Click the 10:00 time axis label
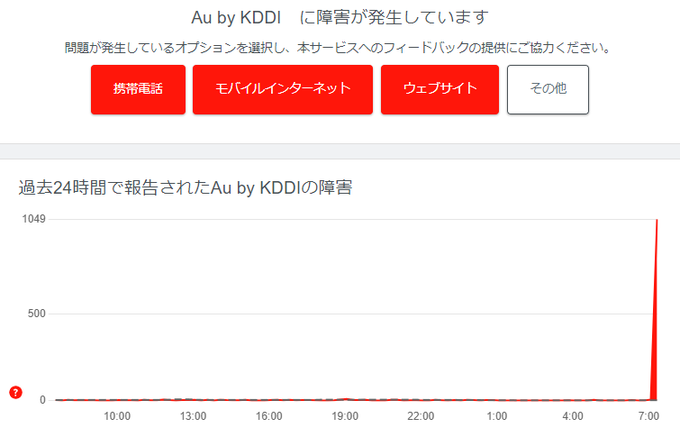This screenshot has height=446, width=680. pyautogui.click(x=117, y=416)
